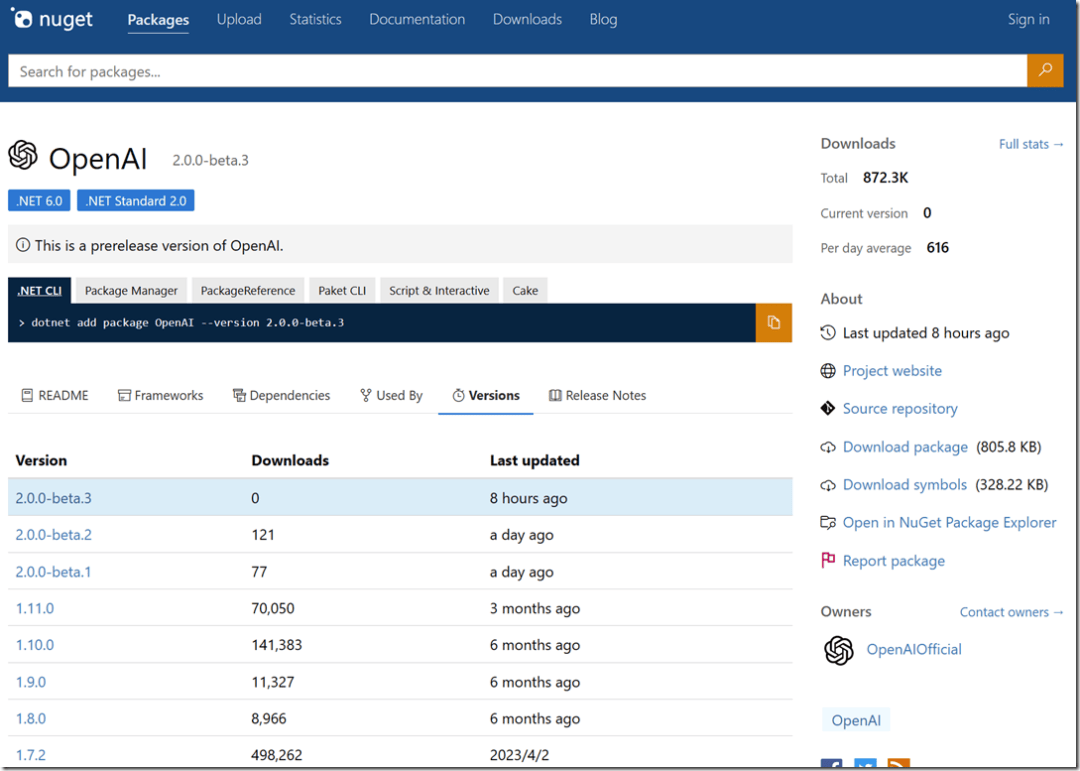Click the .NET Standard 2.0 badge
Screen dimensions: 1080x771
coord(136,201)
